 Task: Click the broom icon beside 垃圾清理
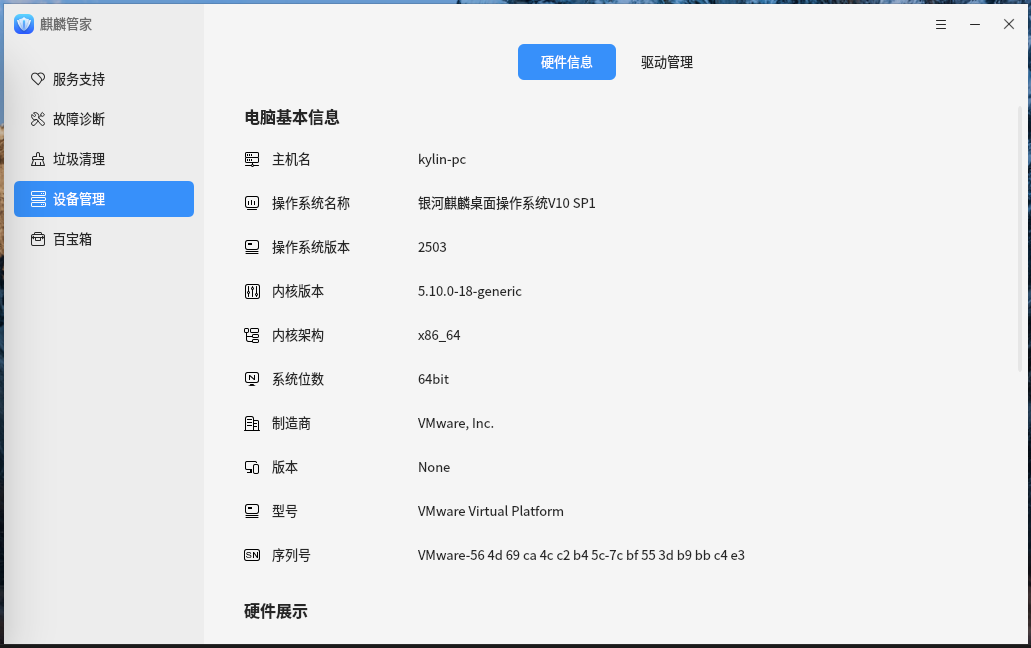[x=38, y=159]
